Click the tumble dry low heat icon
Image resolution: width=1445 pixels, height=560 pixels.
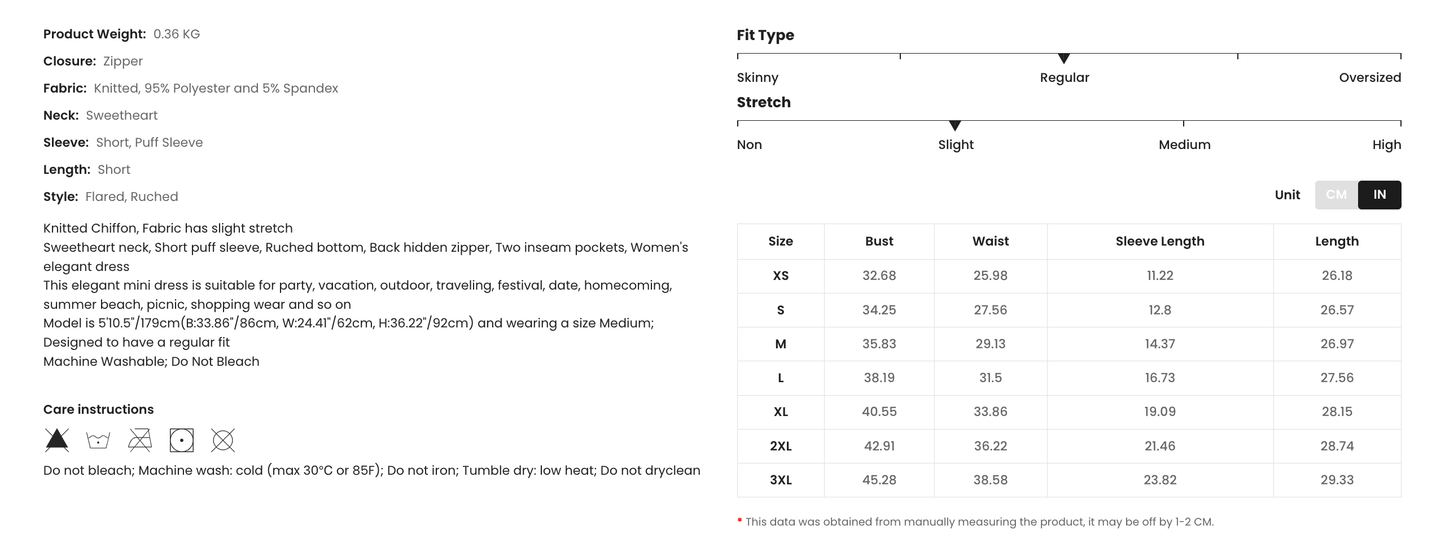coord(181,440)
